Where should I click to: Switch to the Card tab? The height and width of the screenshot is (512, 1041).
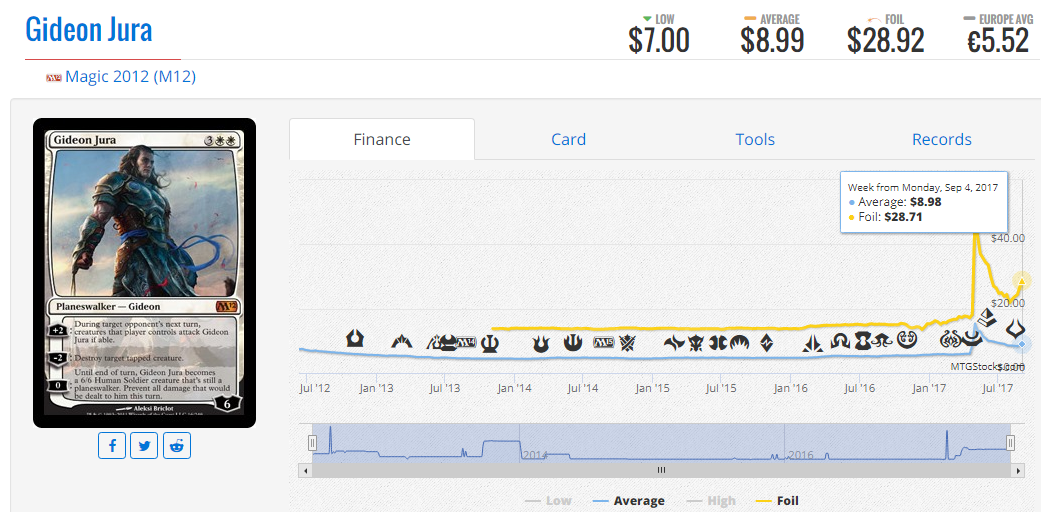coord(568,139)
